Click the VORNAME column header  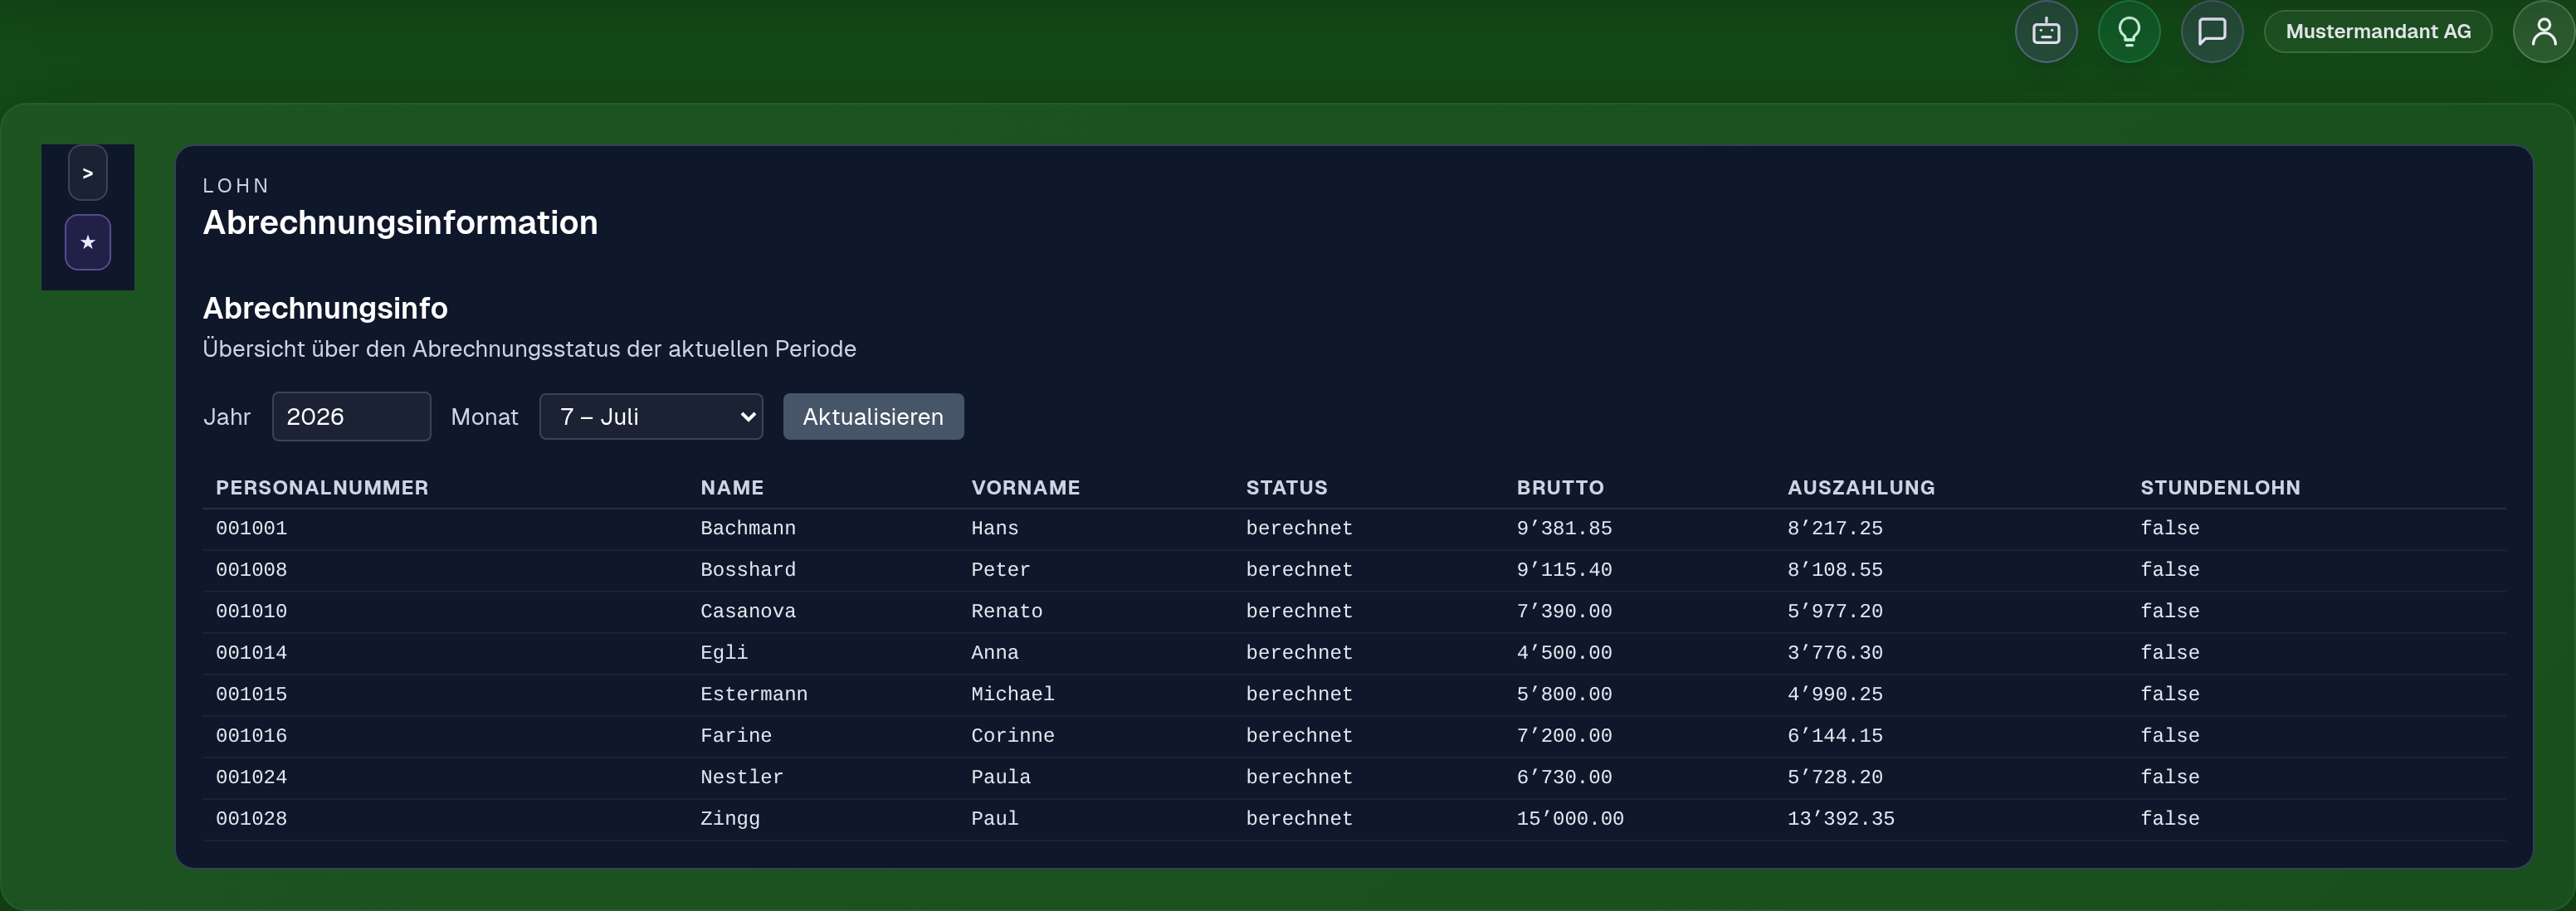[1025, 488]
